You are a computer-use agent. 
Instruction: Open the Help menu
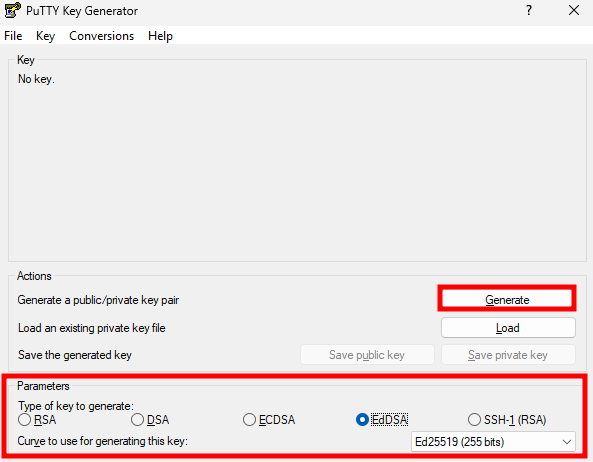[160, 36]
